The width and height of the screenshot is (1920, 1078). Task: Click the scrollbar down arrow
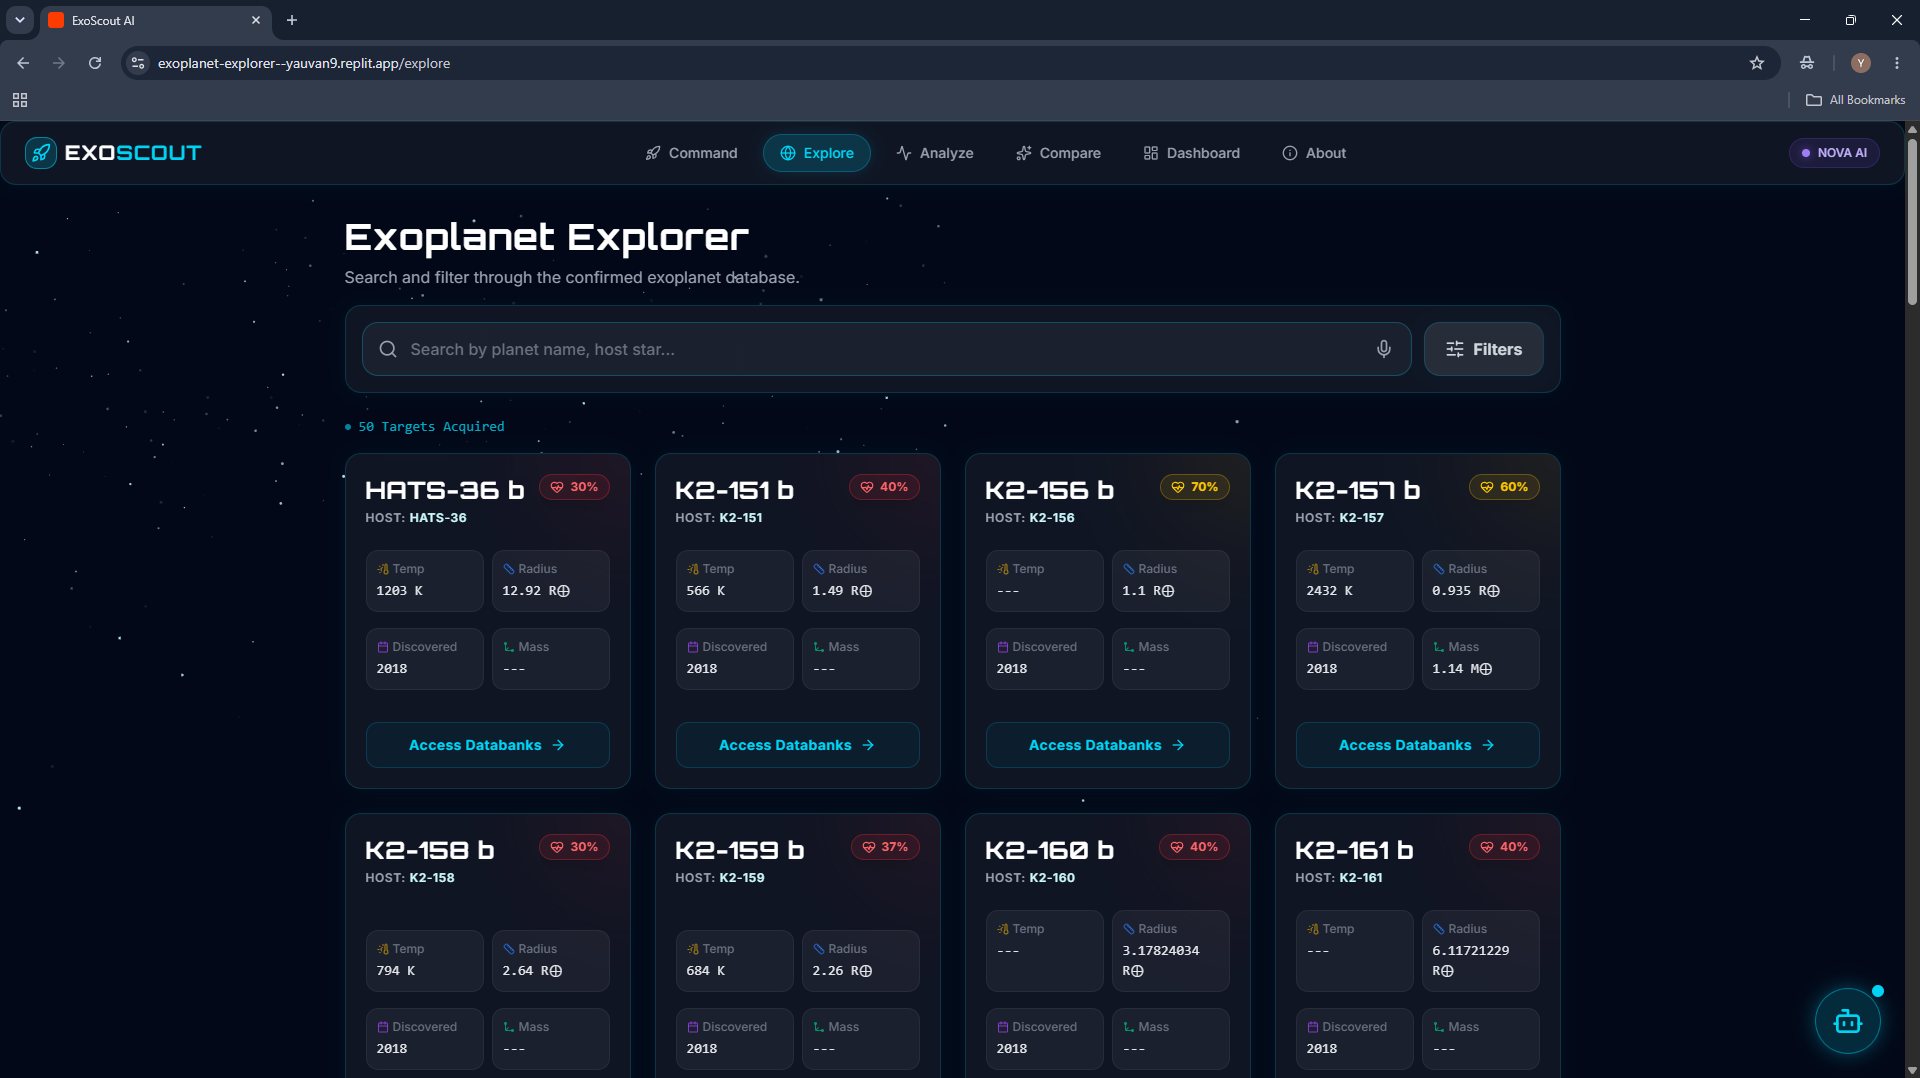click(x=1912, y=1070)
